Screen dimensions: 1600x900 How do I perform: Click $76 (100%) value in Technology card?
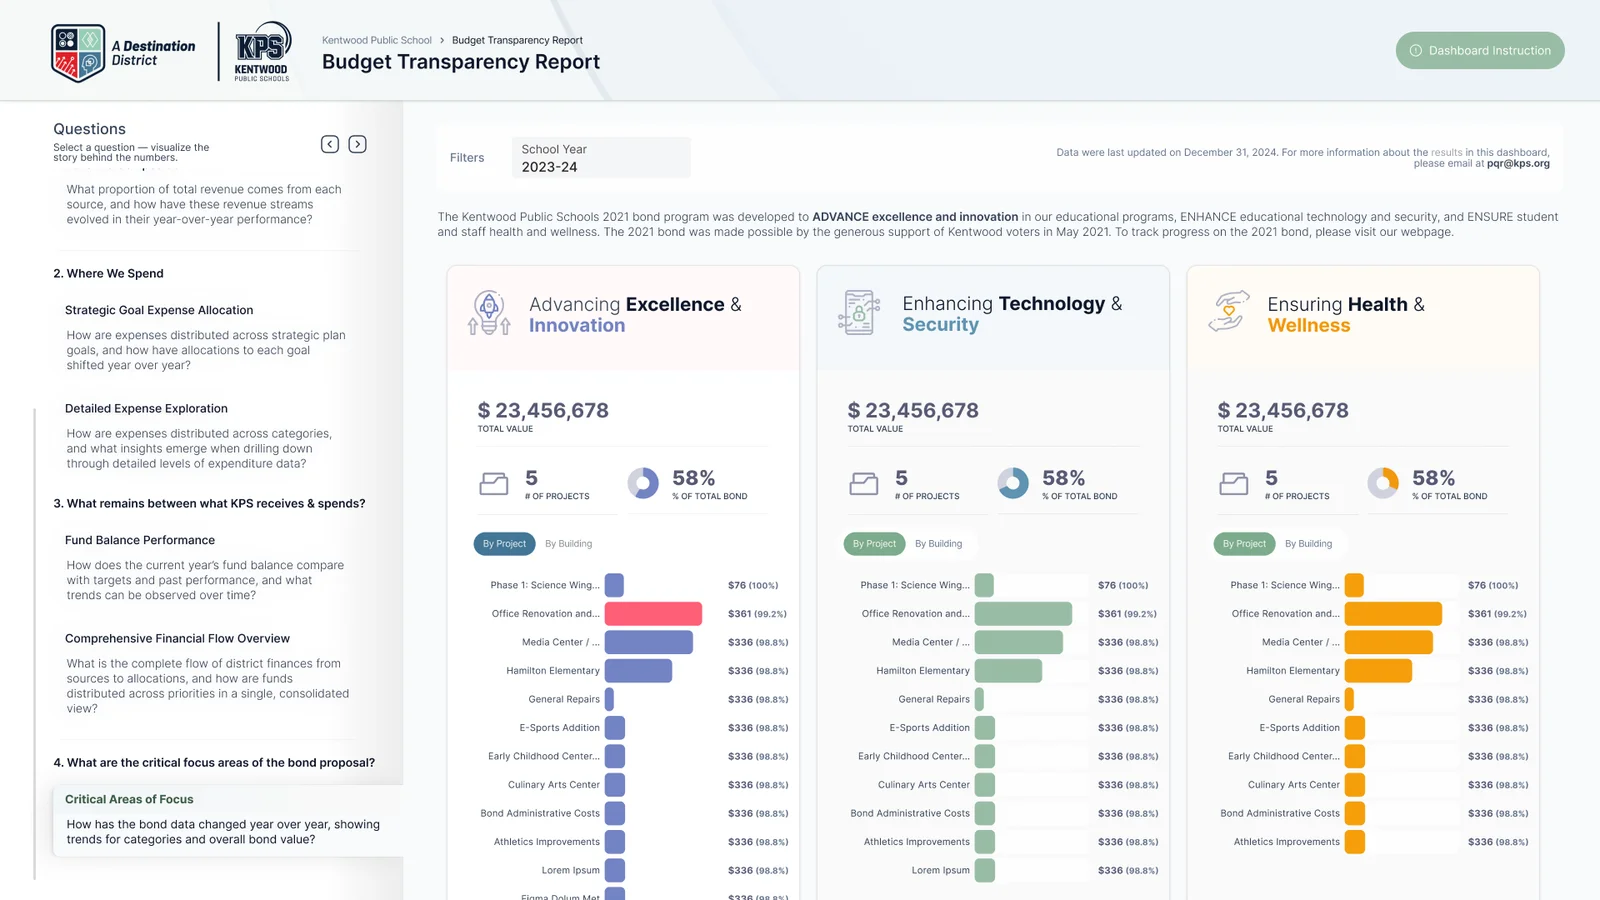point(1123,585)
